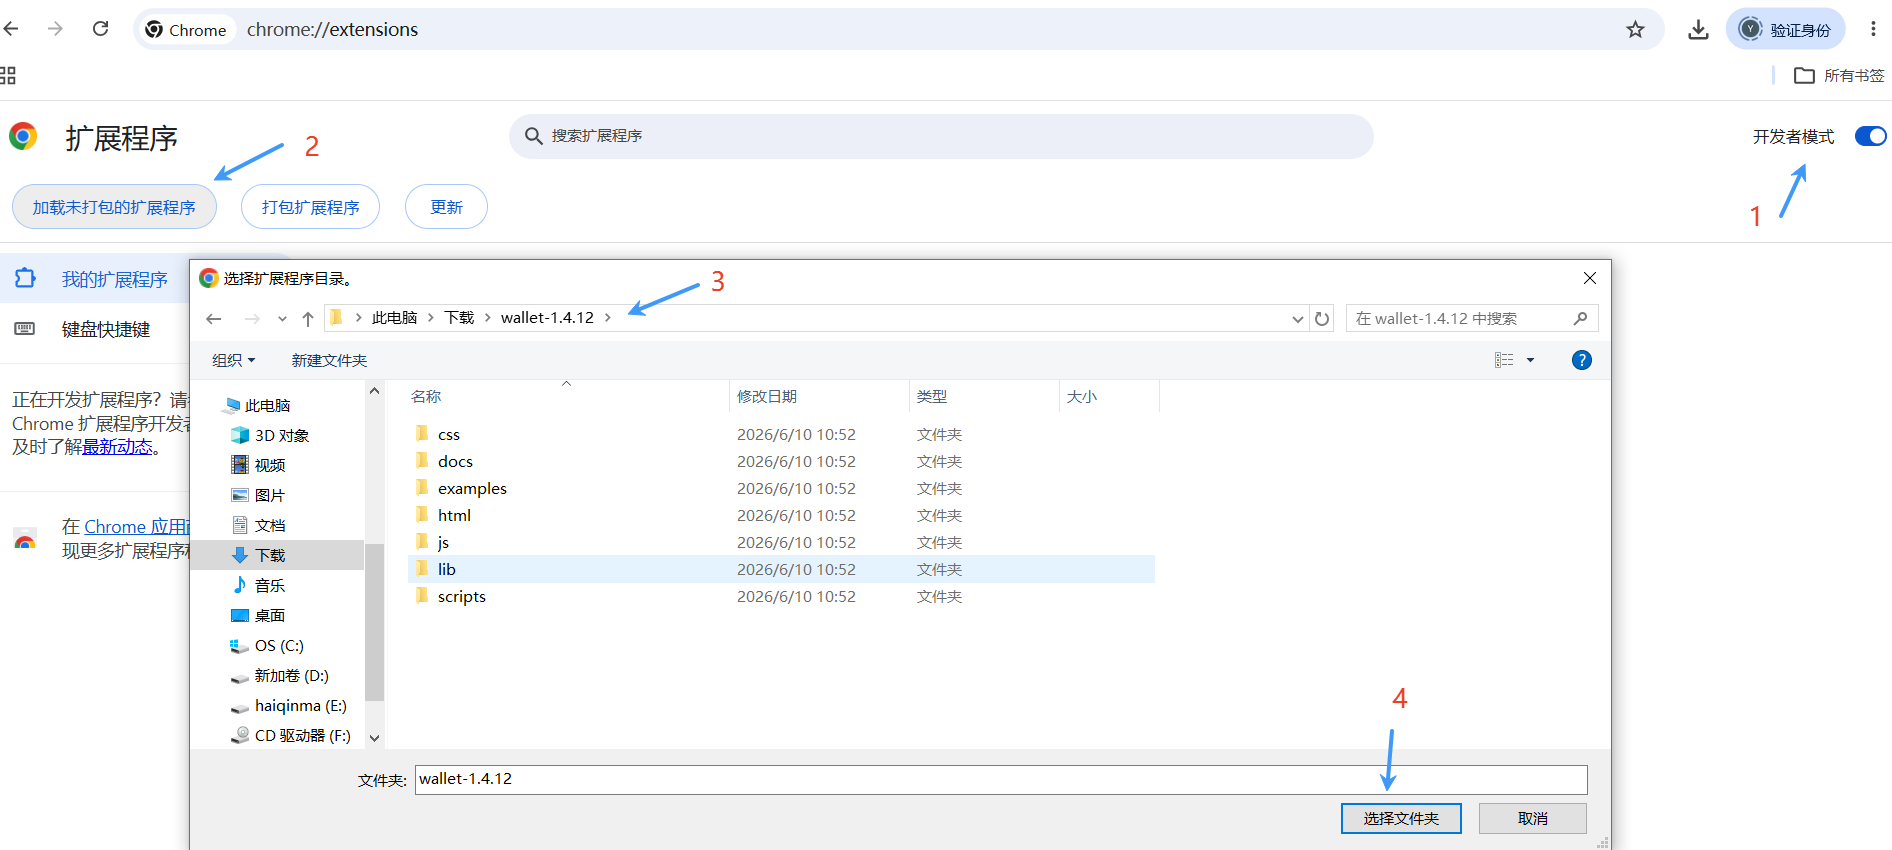Go up one folder level arrow
Image resolution: width=1892 pixels, height=850 pixels.
308,319
